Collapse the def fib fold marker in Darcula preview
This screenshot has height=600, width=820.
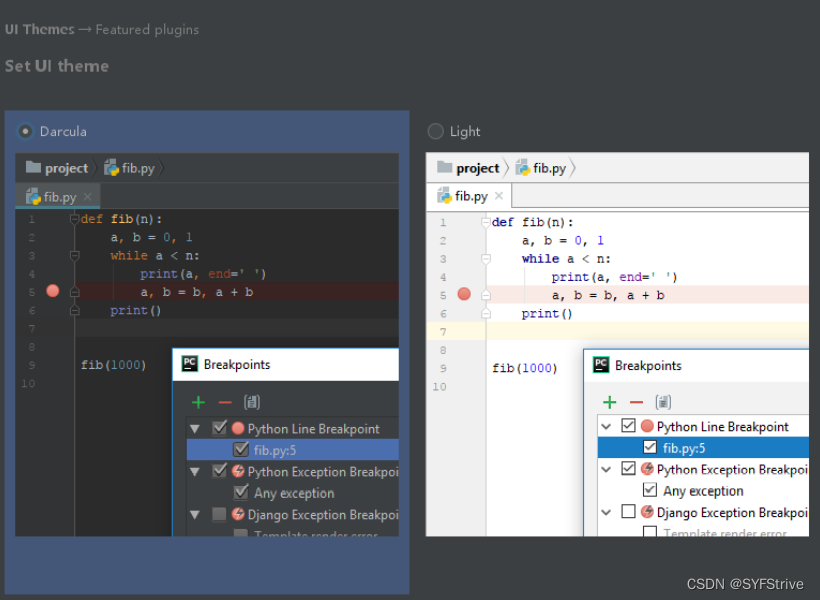pos(74,219)
